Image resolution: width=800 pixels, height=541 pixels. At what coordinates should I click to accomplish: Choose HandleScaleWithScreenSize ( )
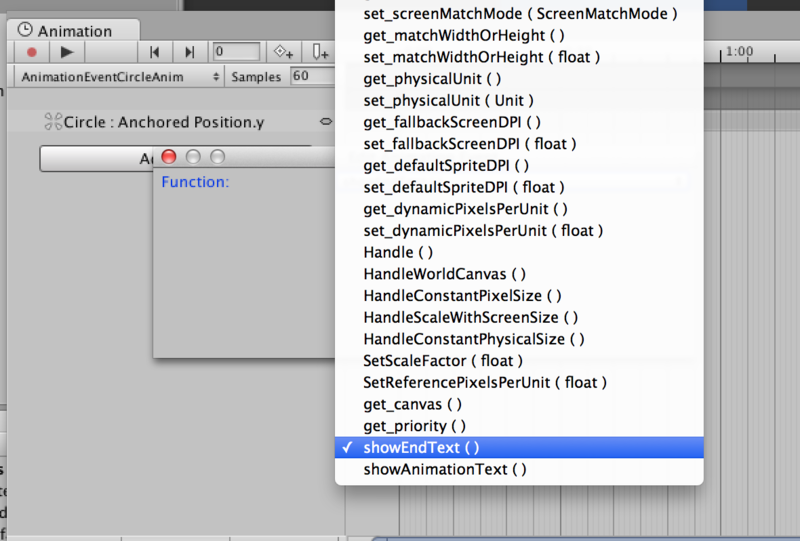(519, 317)
